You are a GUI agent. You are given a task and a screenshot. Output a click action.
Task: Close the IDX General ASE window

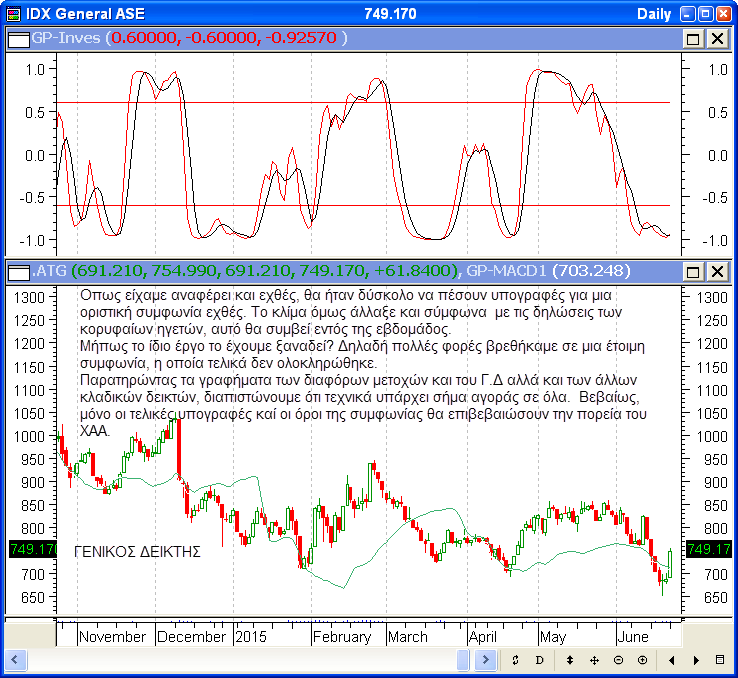click(724, 14)
